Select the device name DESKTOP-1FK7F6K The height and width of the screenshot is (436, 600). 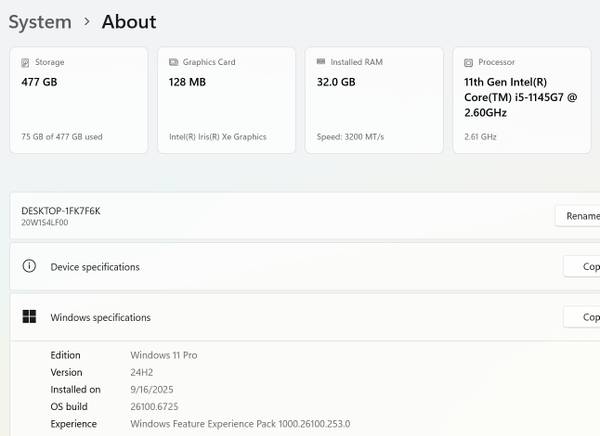click(x=61, y=211)
